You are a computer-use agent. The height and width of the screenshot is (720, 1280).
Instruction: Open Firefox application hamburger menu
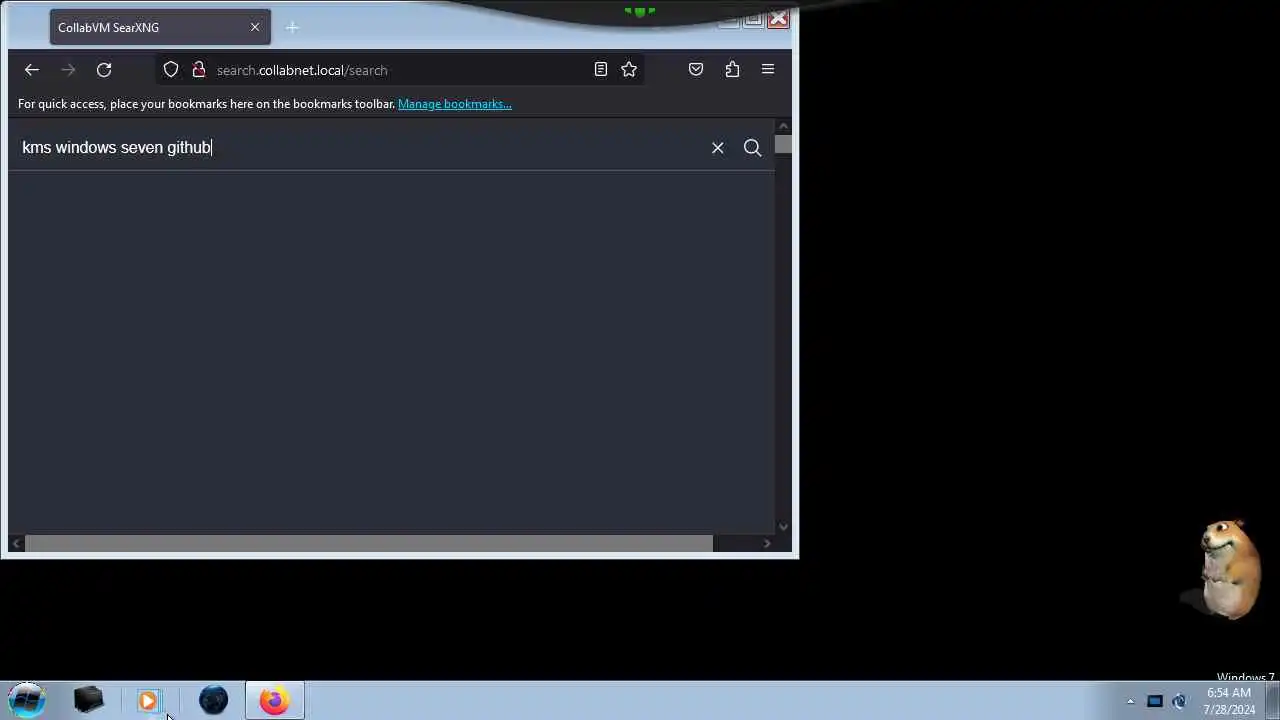(768, 70)
